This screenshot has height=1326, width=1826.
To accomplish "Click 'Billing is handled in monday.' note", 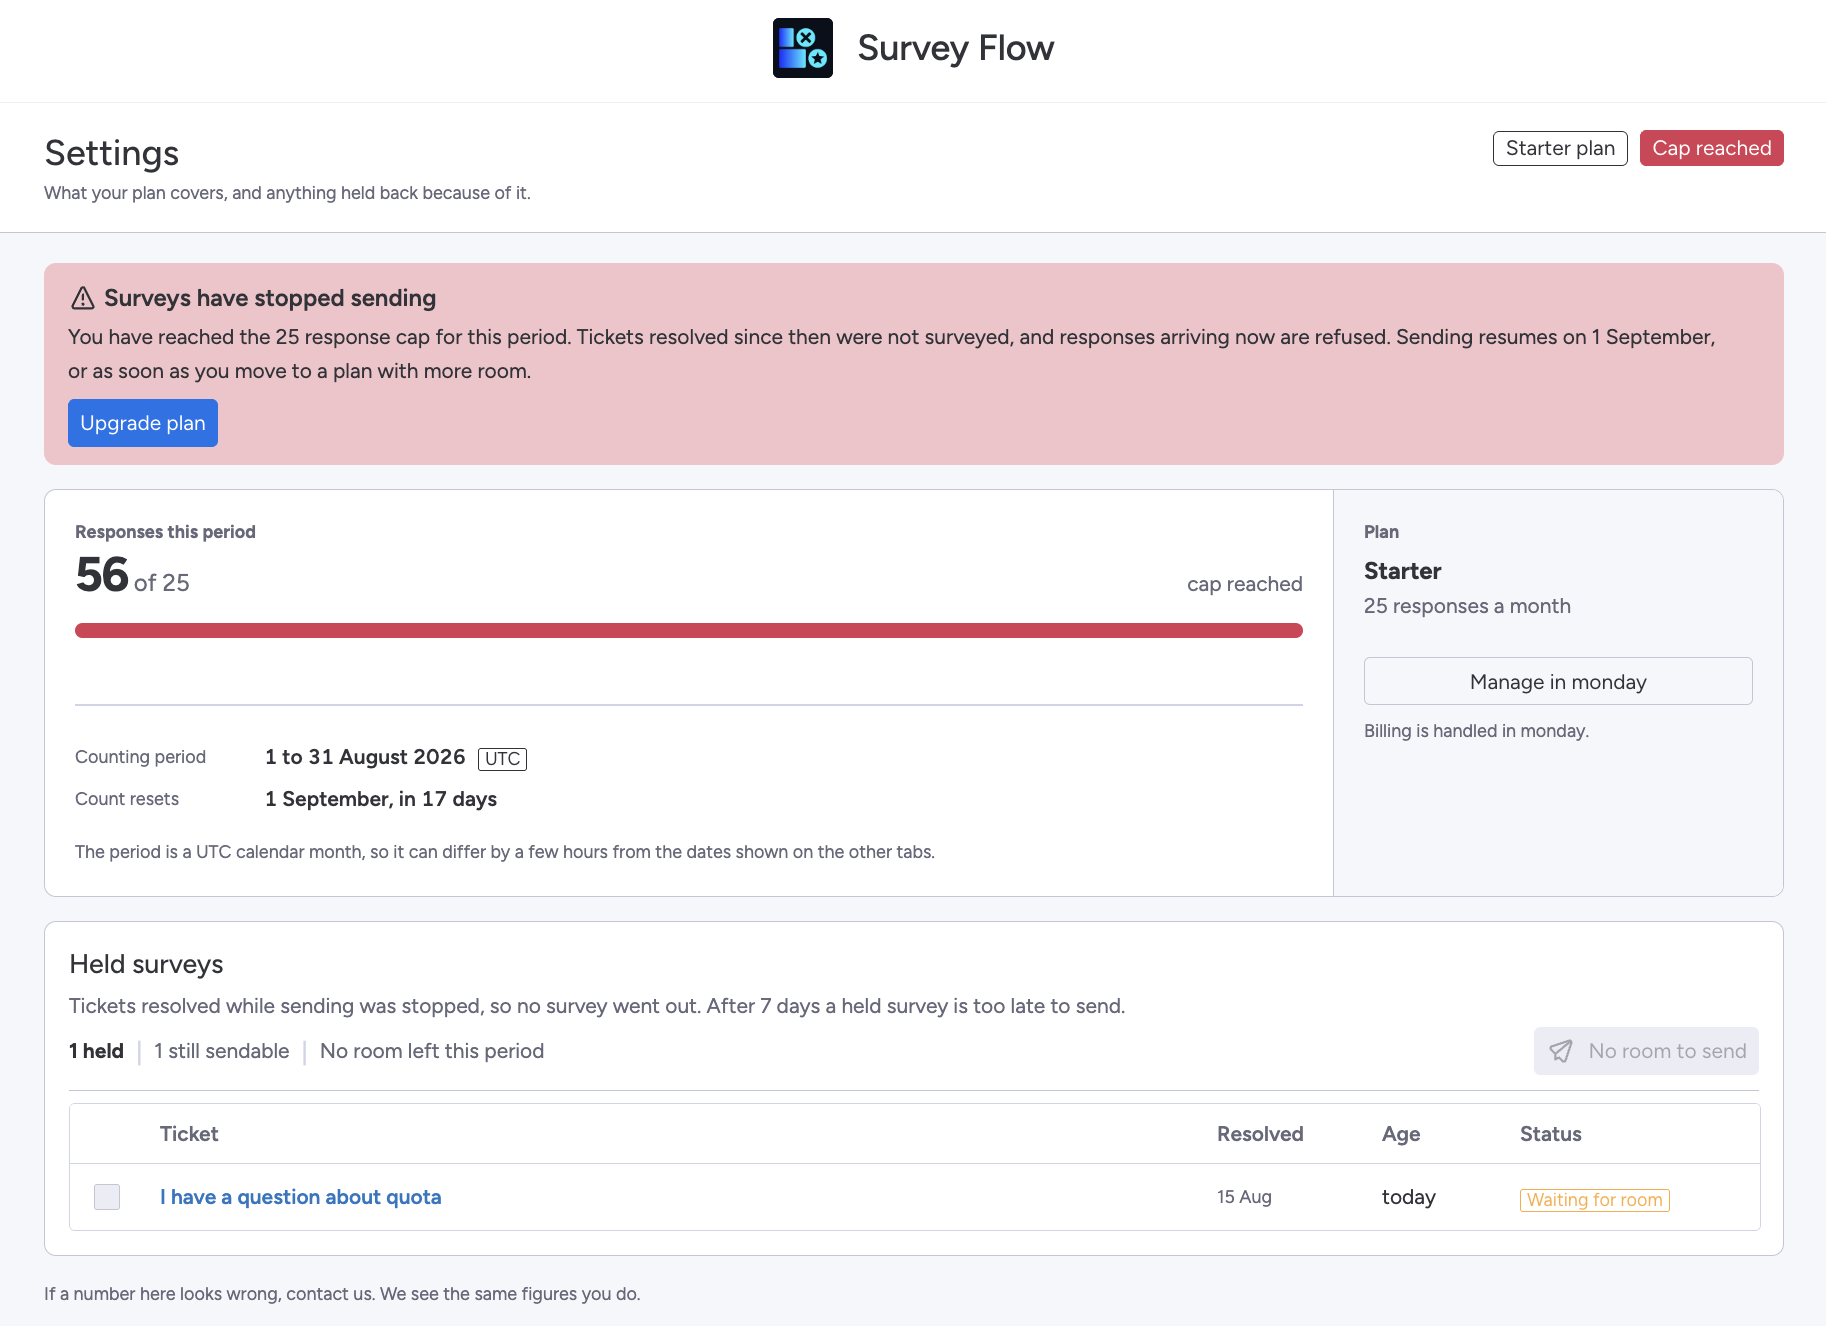I will (x=1476, y=731).
